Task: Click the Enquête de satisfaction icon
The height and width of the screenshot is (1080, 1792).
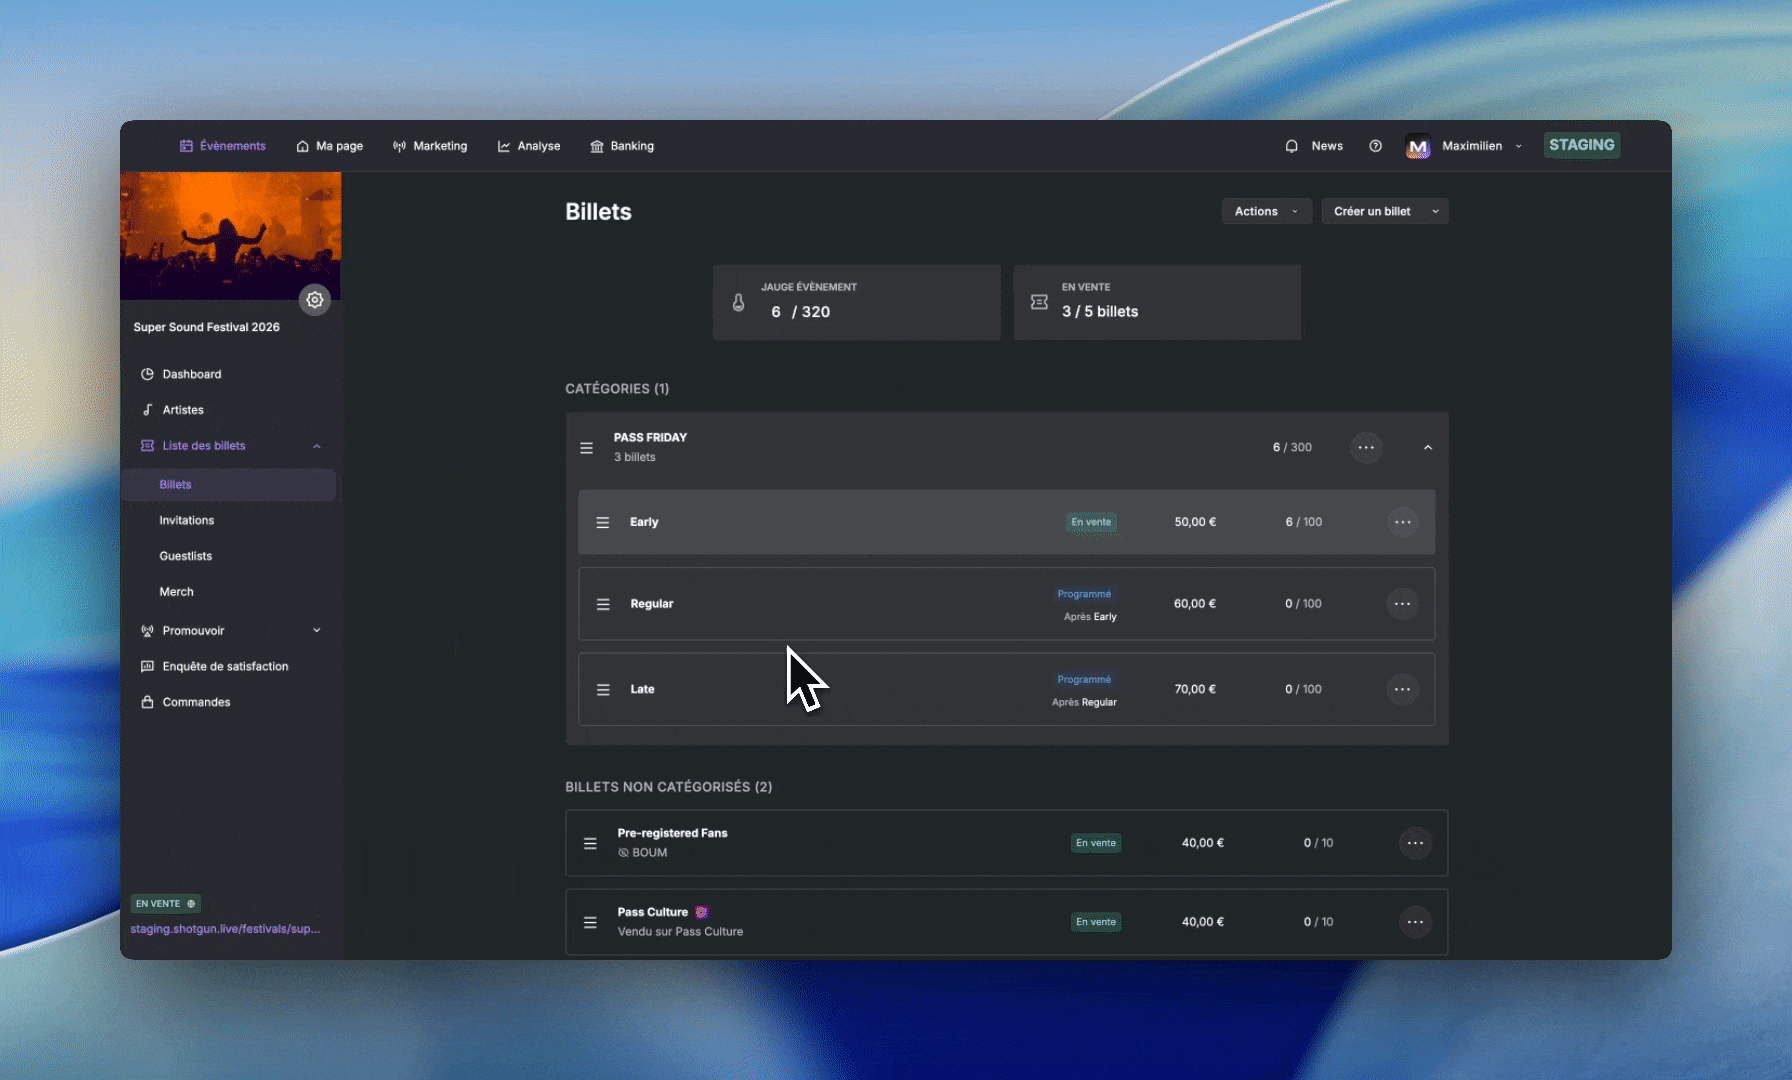Action: 147,666
